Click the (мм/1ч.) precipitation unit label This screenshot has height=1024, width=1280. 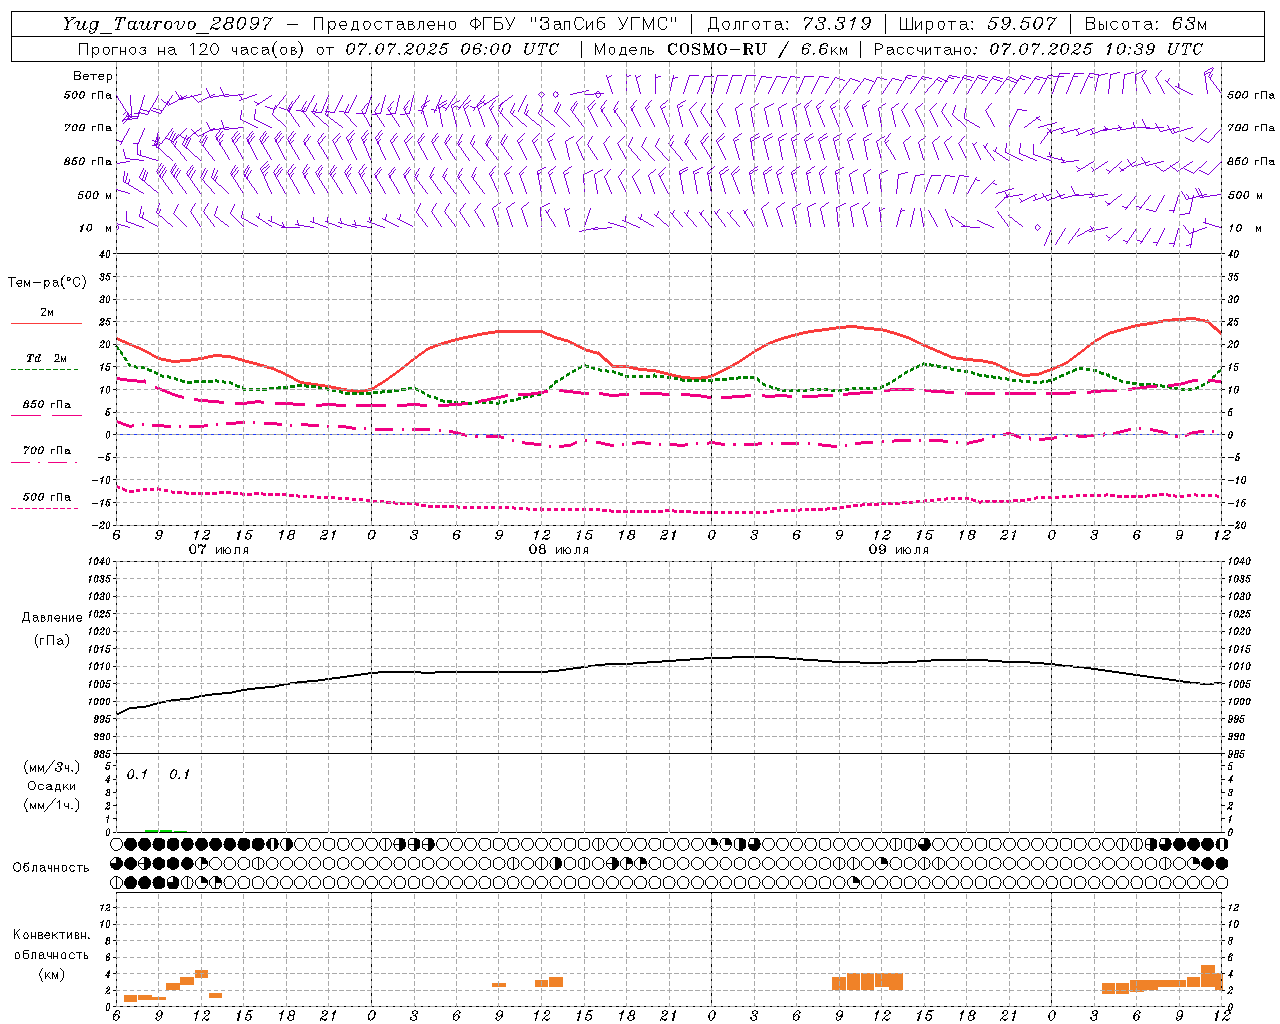tap(52, 805)
